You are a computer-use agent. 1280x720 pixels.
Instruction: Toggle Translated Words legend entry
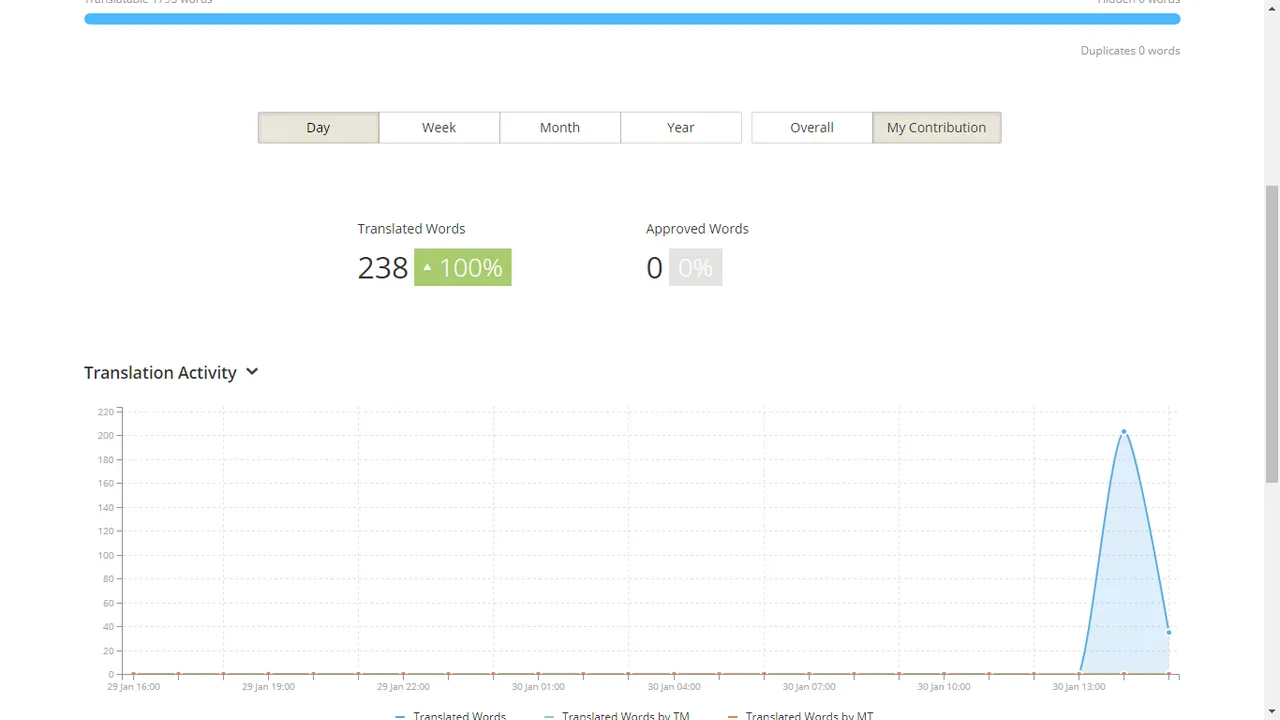pos(451,715)
